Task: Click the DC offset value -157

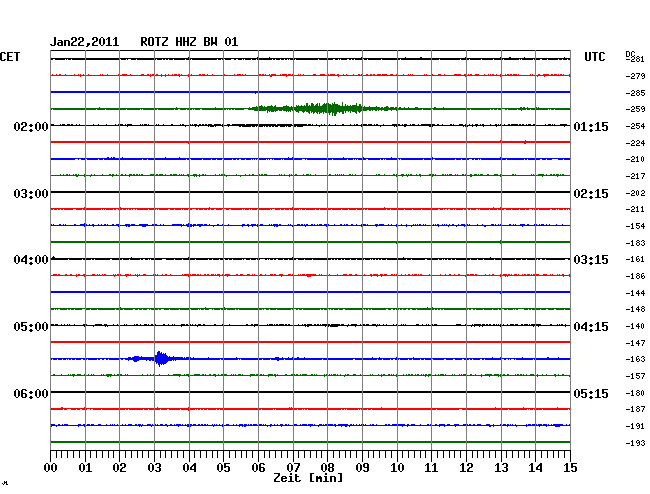Action: tap(635, 376)
